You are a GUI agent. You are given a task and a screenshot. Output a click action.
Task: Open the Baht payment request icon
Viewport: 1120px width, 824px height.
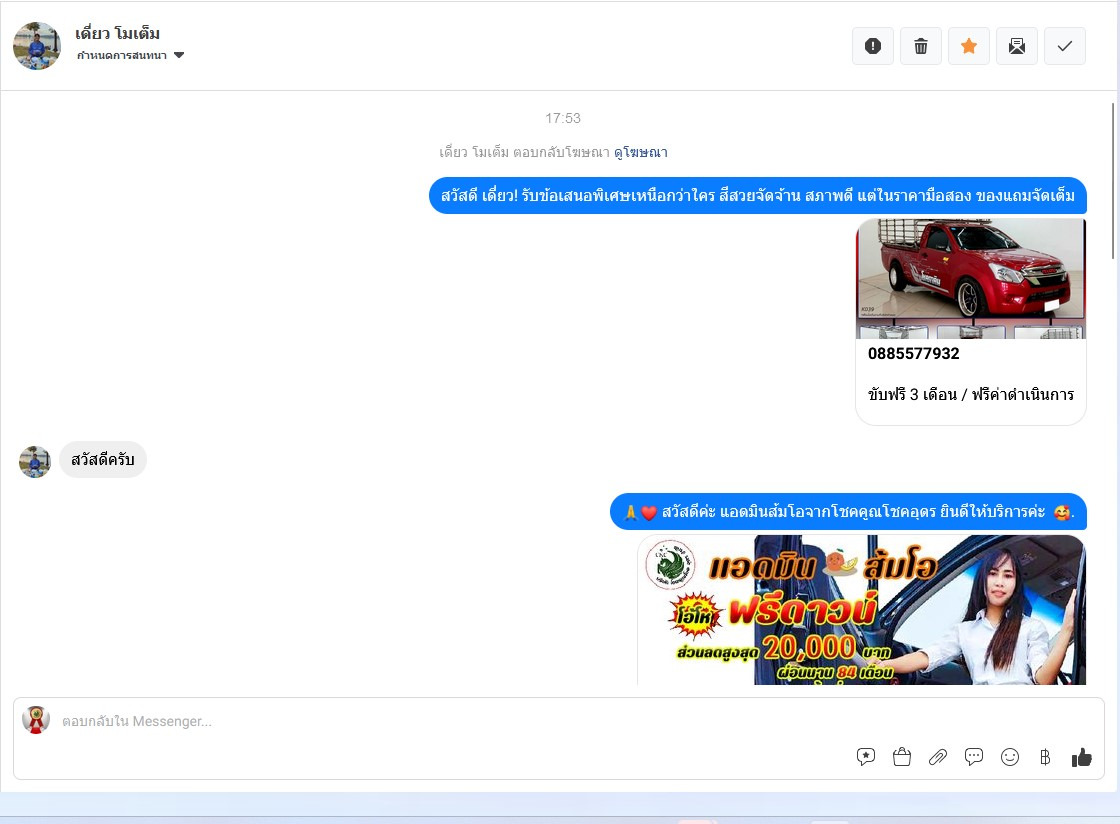click(1045, 757)
